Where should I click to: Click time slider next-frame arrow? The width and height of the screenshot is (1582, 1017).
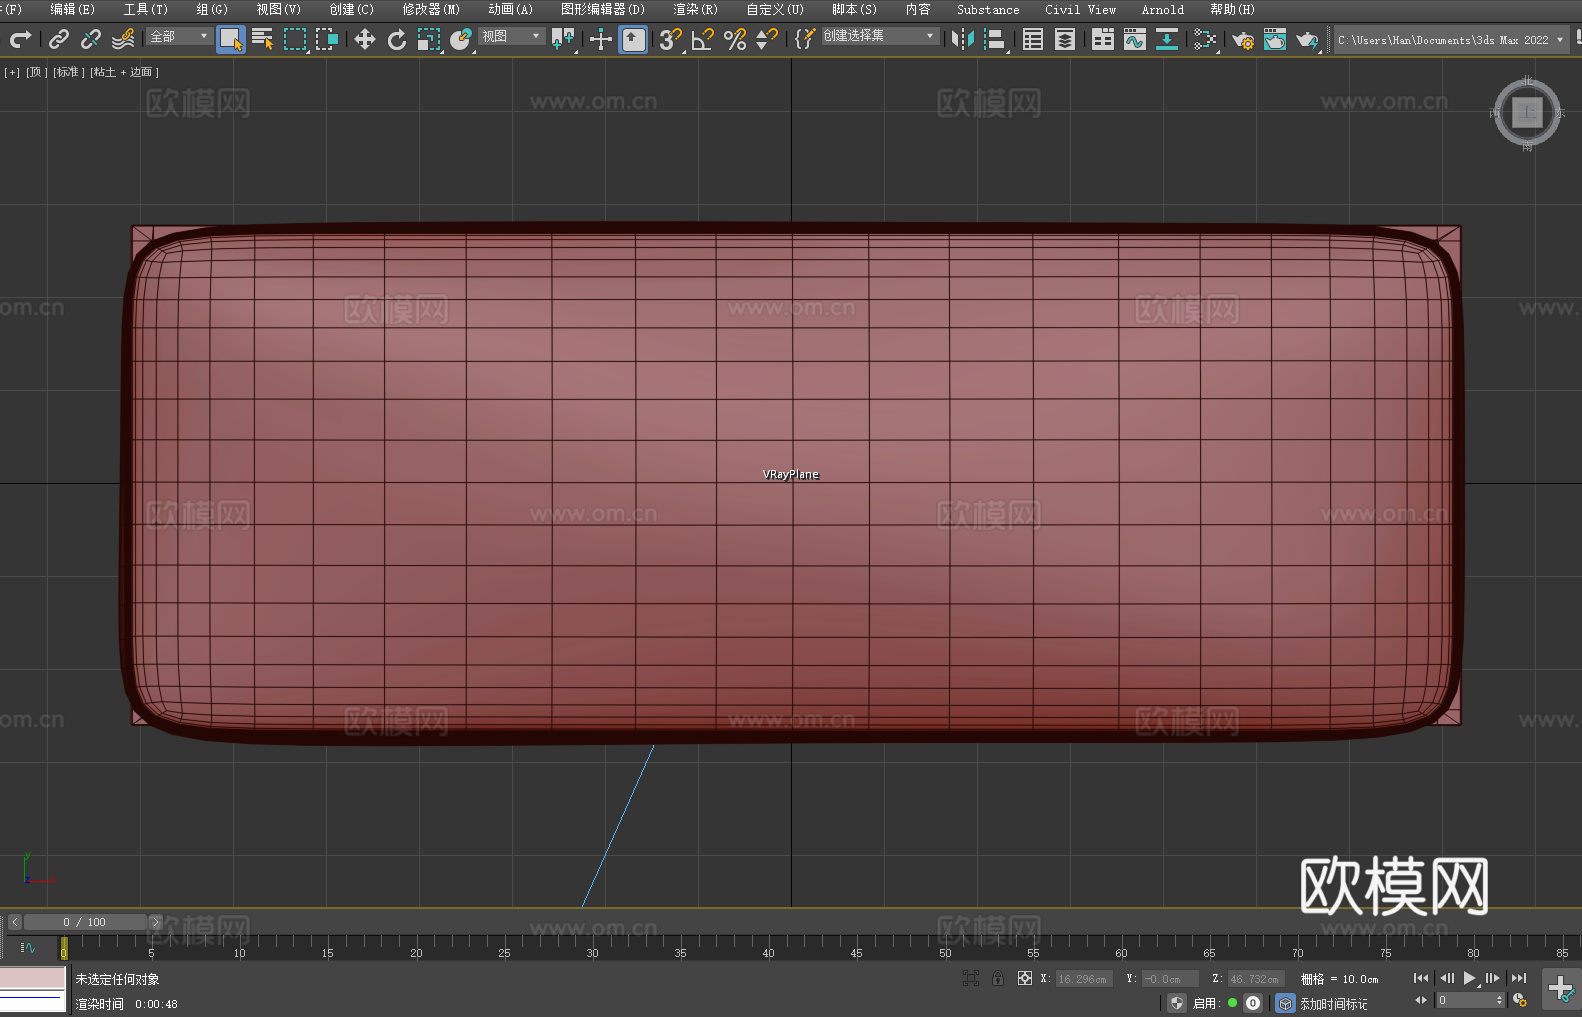(155, 922)
